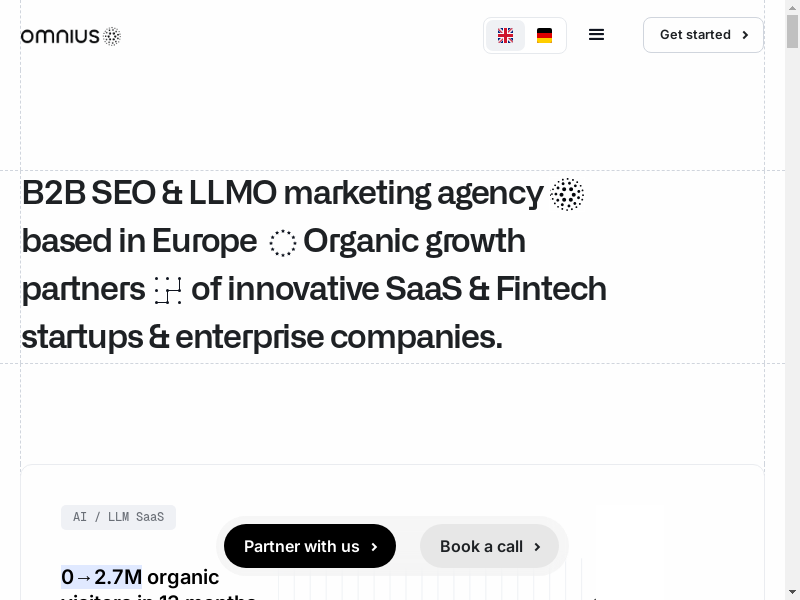This screenshot has height=600, width=800.
Task: Click dashed square icon after 'partners'
Action: (168, 291)
